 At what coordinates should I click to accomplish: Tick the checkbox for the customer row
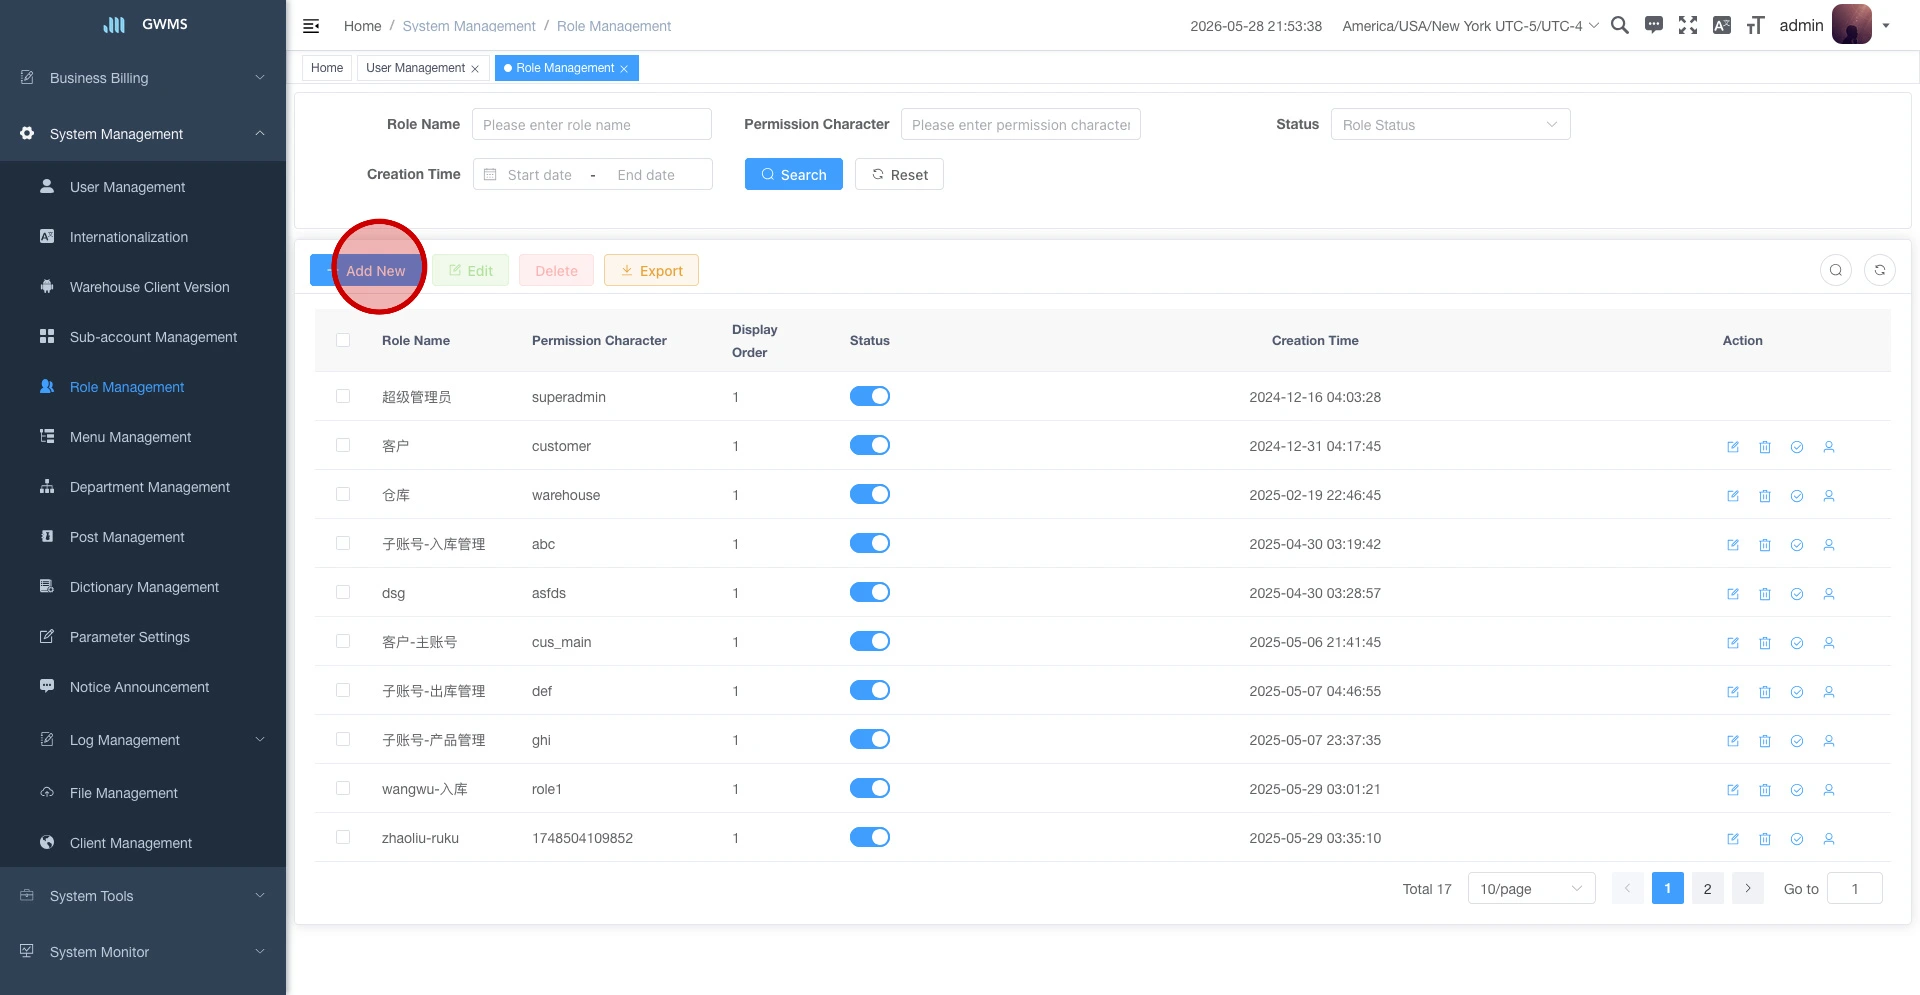coord(343,445)
